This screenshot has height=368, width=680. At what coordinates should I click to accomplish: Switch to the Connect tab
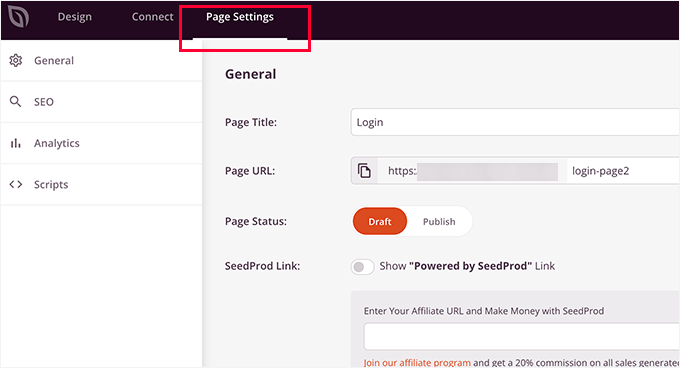152,17
